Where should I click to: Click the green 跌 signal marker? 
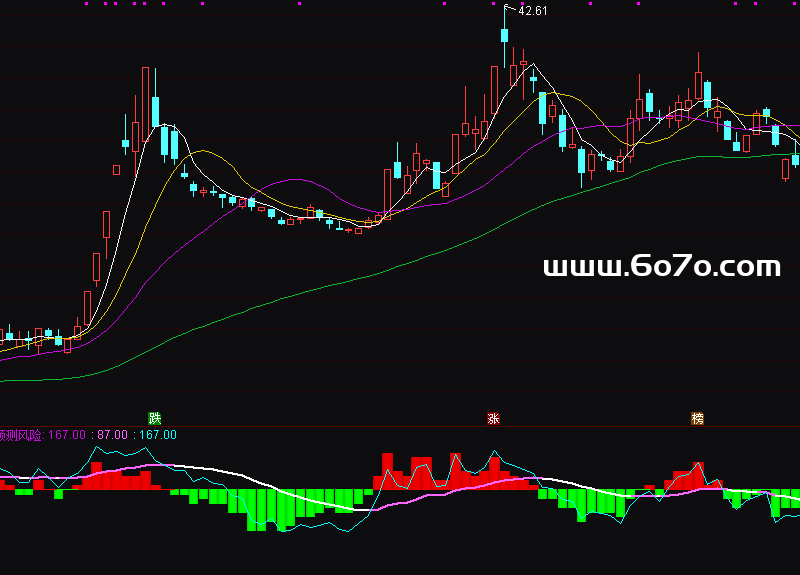coord(155,418)
